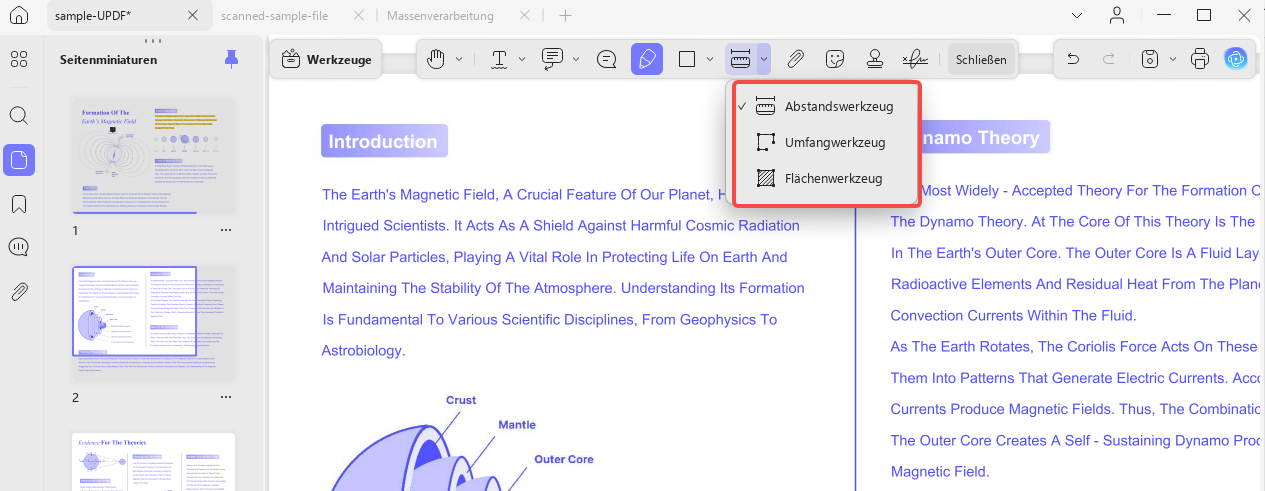Expand the text markup dropdown

(522, 59)
